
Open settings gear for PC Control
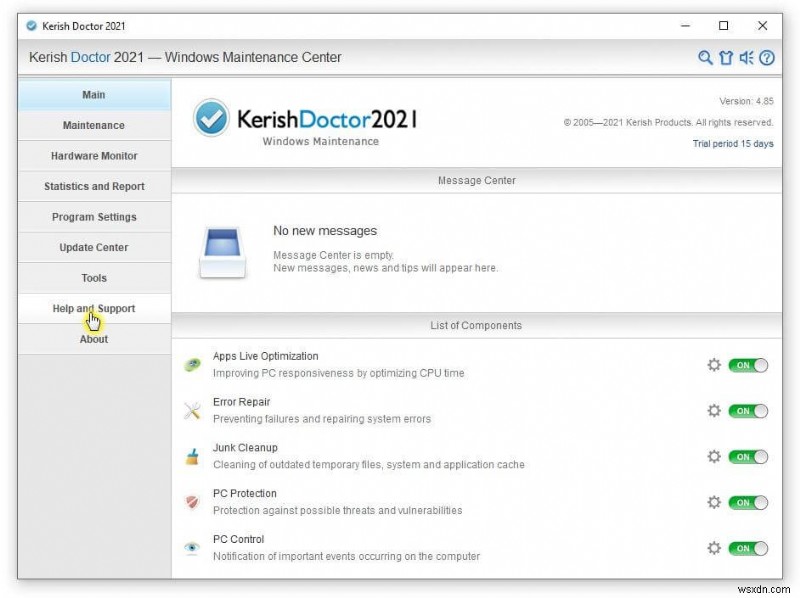click(714, 549)
